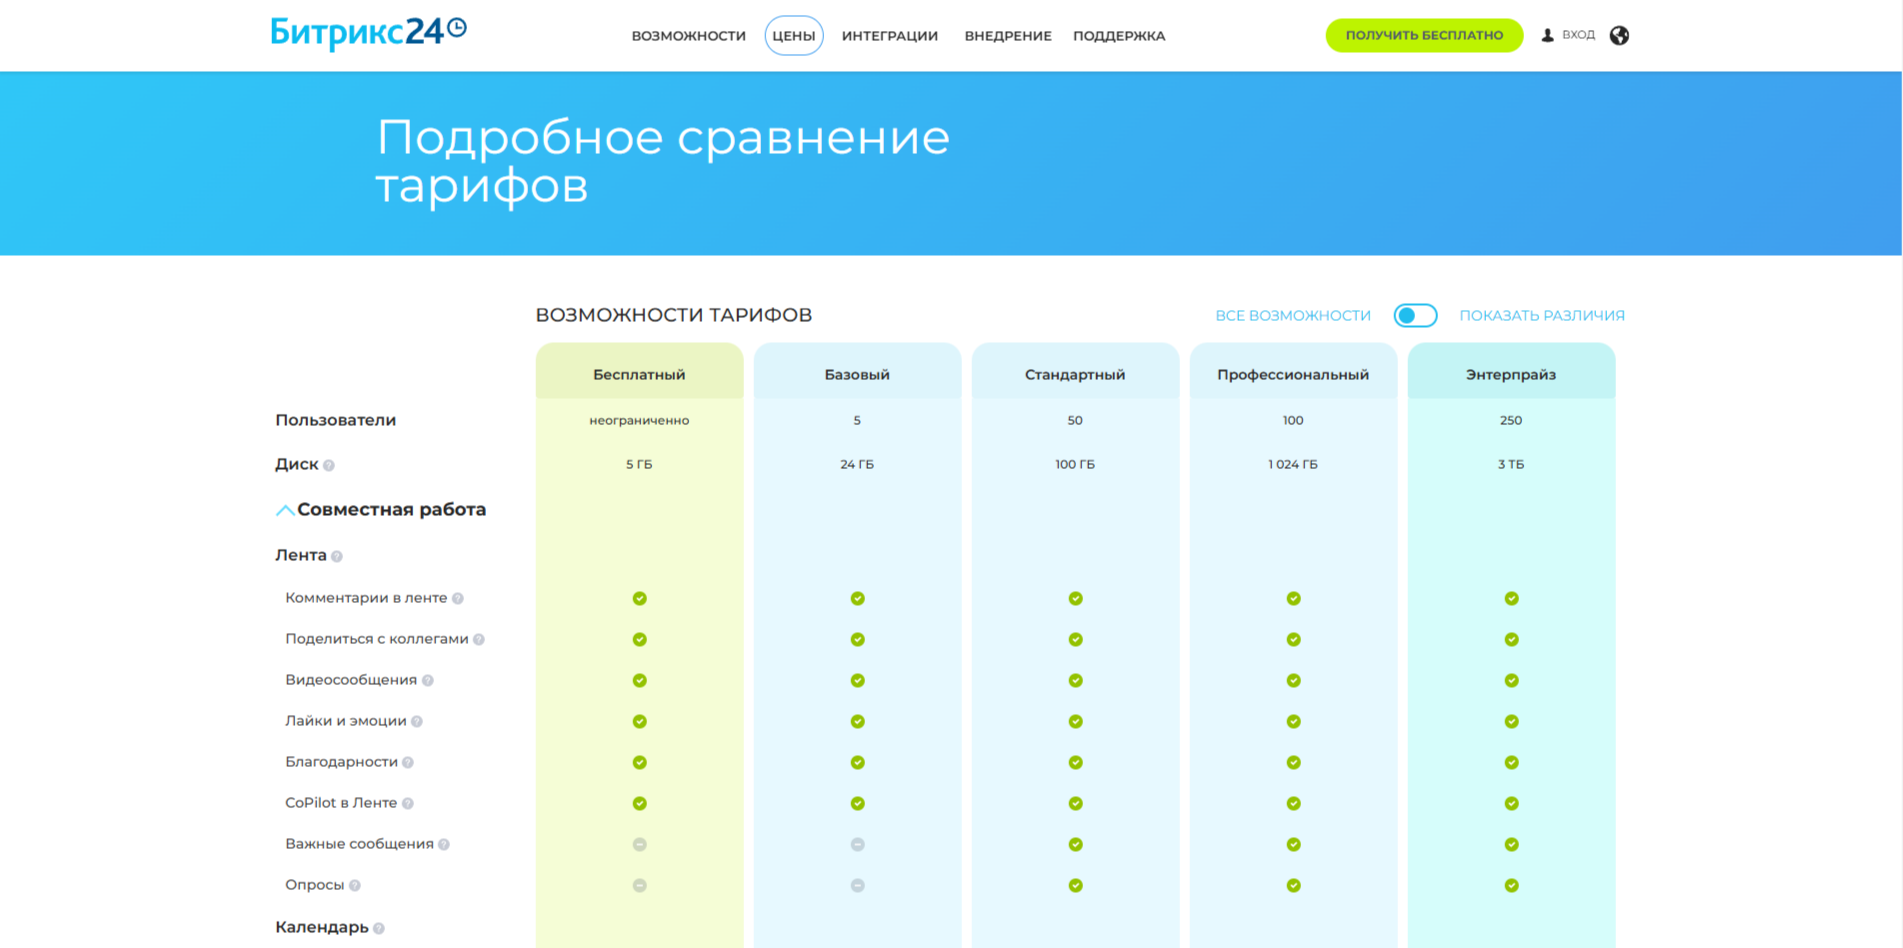Click the globe language selector icon
The height and width of the screenshot is (948, 1903).
click(1619, 36)
